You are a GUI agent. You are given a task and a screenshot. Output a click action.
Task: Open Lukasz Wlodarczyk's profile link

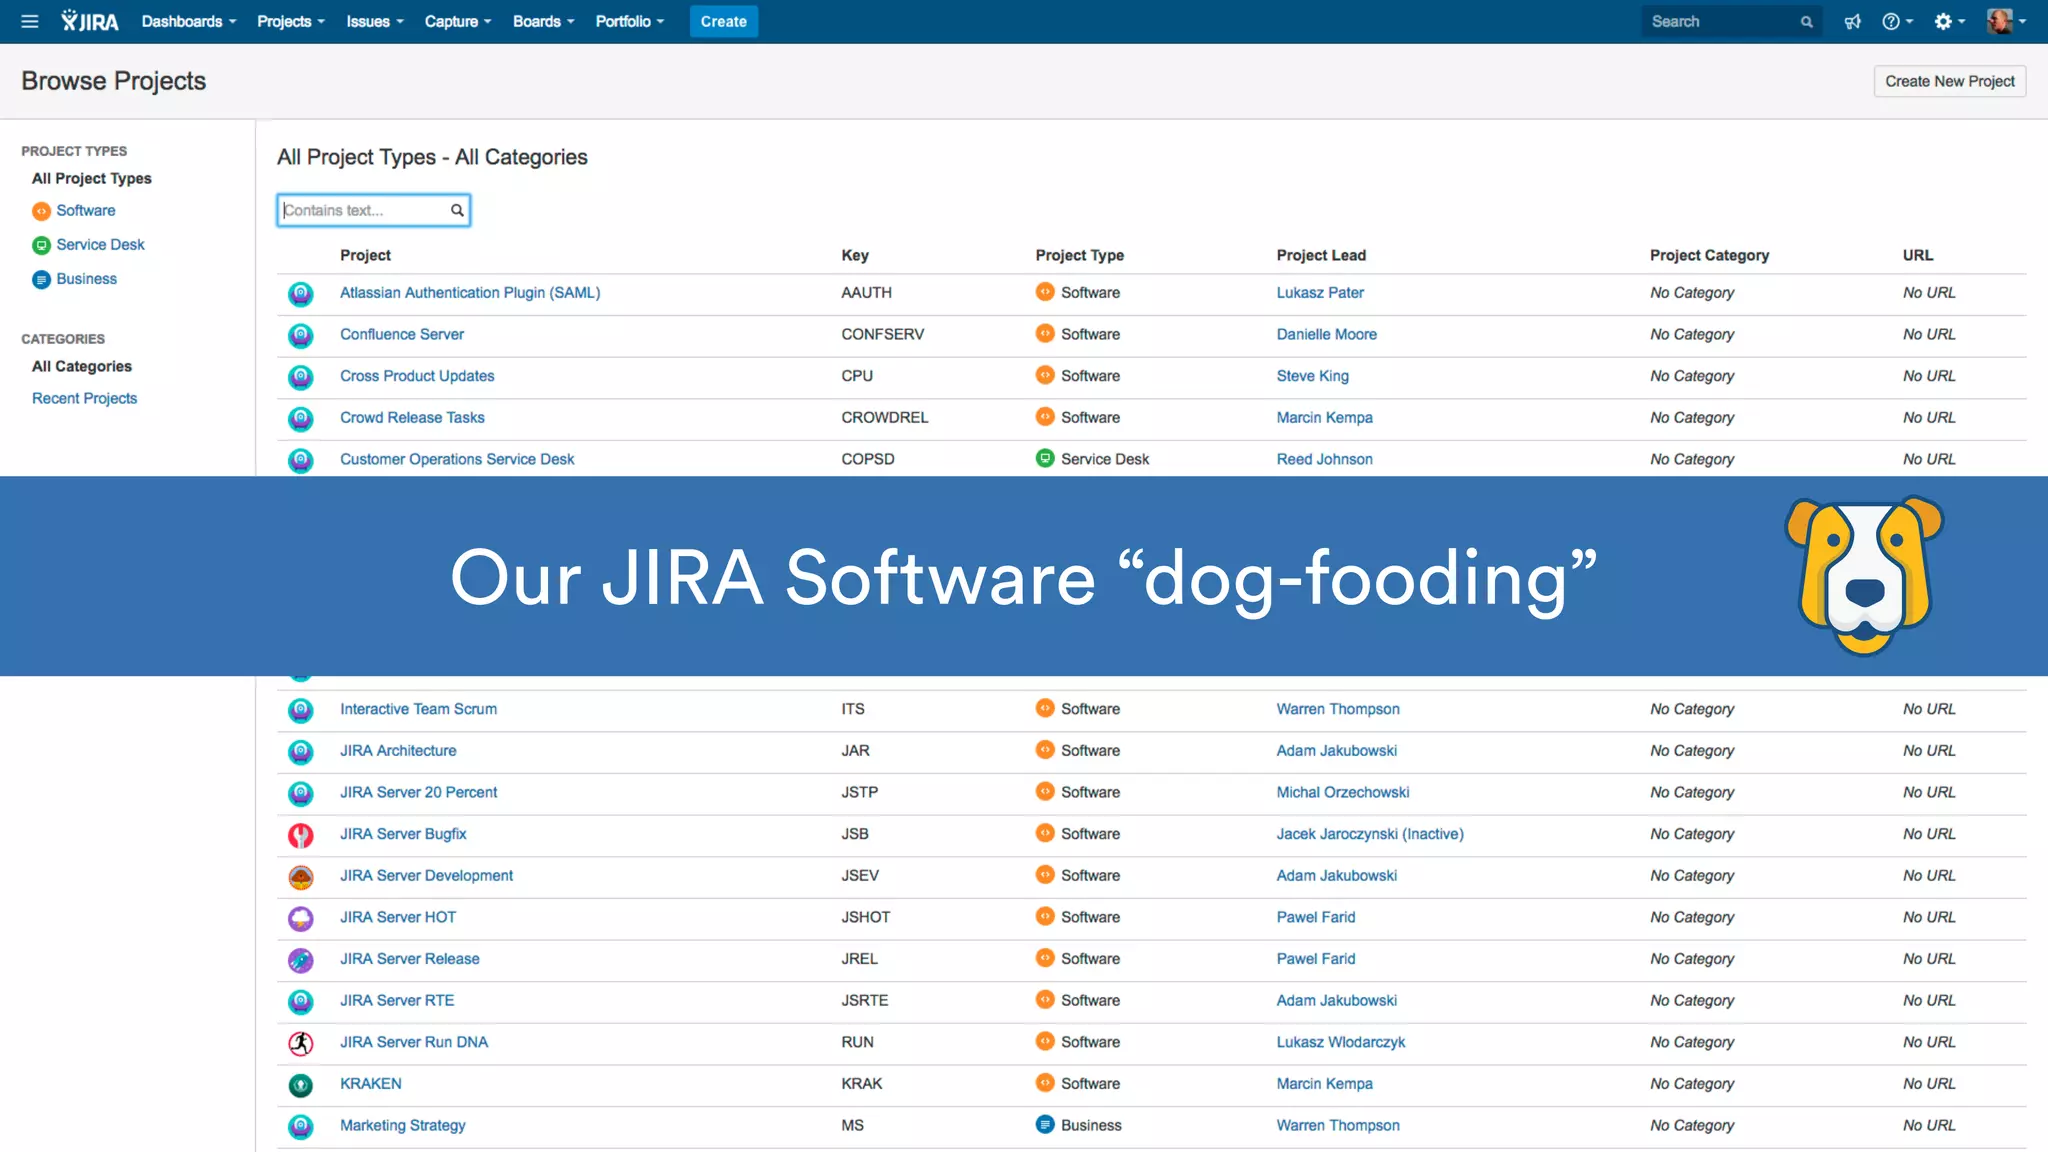tap(1341, 1042)
